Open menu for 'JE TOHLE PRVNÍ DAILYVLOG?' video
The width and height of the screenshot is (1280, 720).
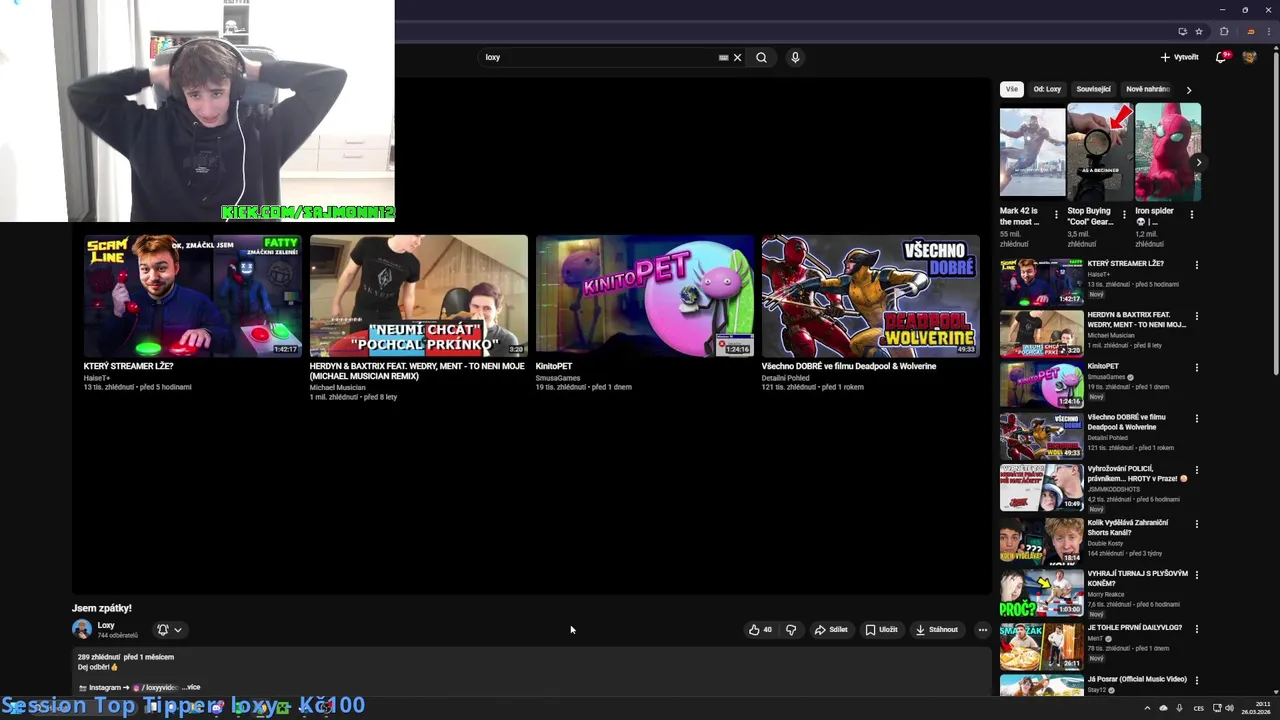pos(1197,629)
